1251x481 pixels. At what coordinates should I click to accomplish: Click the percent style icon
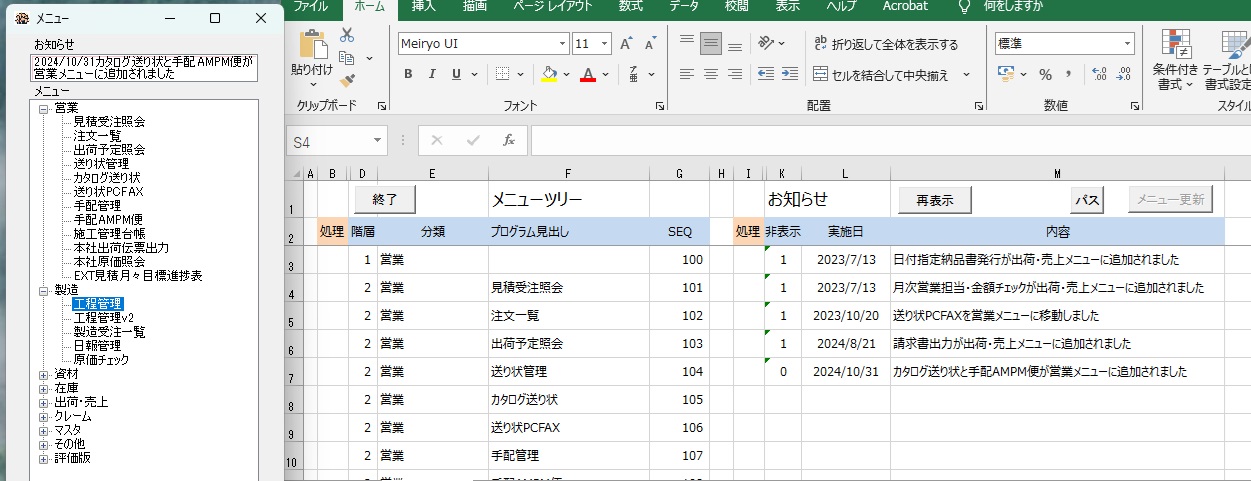pos(1045,74)
